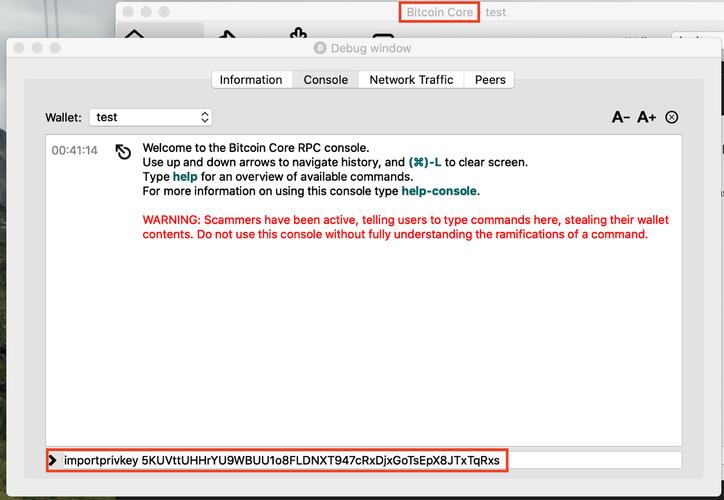Screen dimensions: 724x500
Task: Click the 00:41:14 timestamp in console
Action: point(74,151)
